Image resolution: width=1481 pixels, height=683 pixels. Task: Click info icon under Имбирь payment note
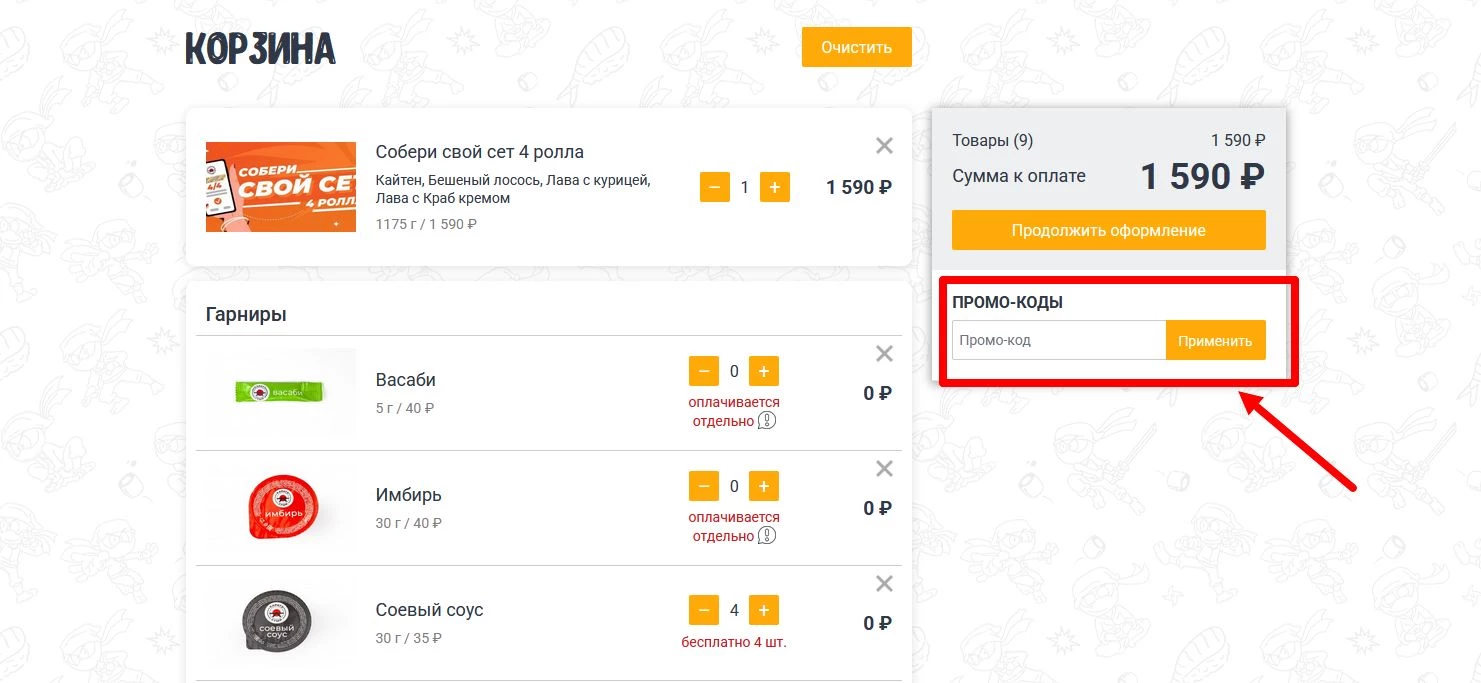pyautogui.click(x=767, y=536)
